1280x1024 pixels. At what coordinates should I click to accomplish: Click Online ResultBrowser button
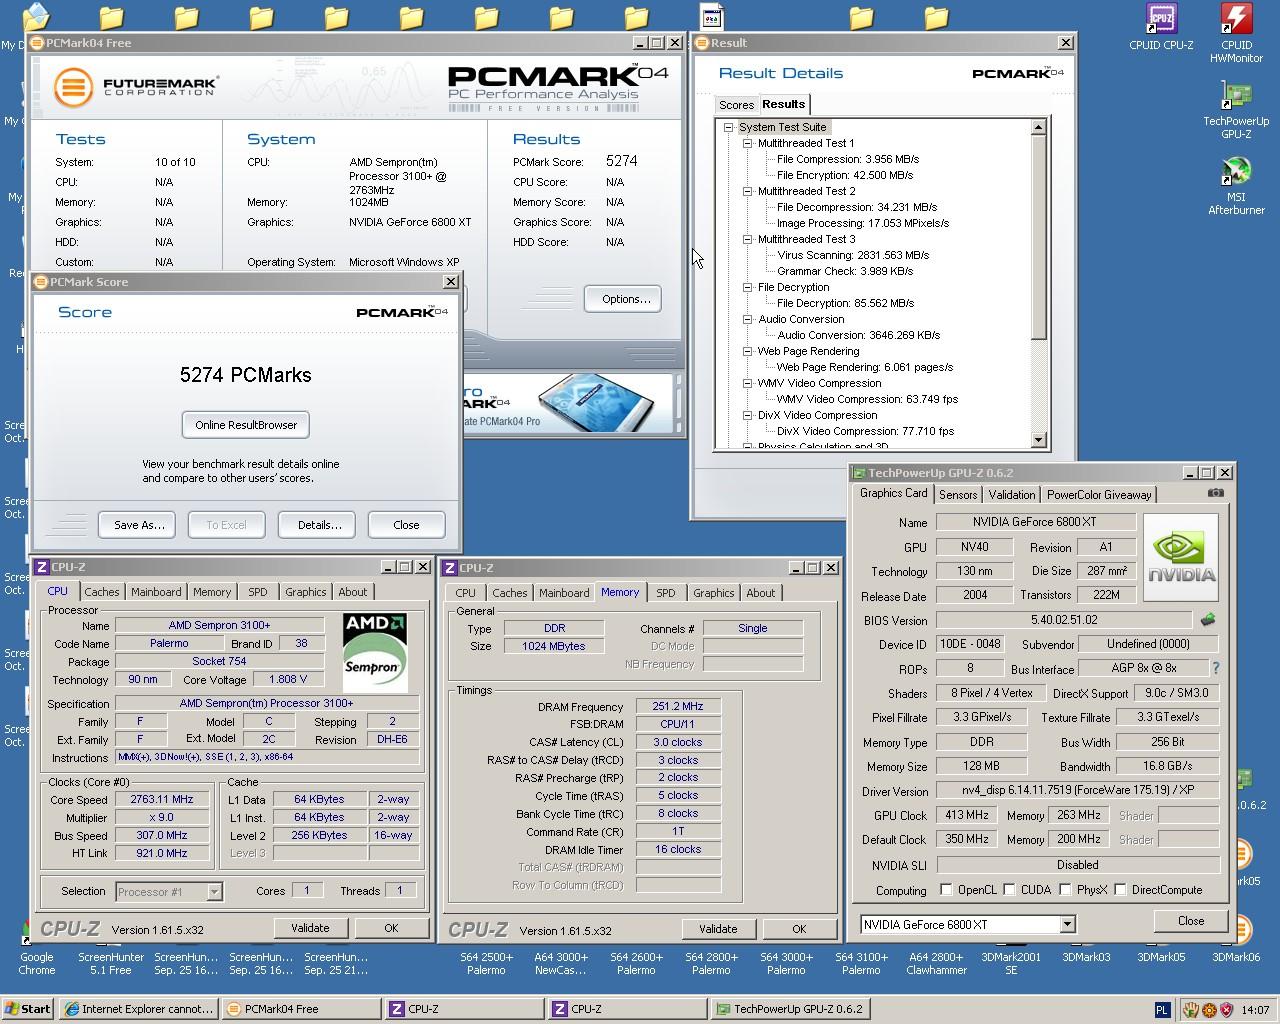pyautogui.click(x=246, y=425)
